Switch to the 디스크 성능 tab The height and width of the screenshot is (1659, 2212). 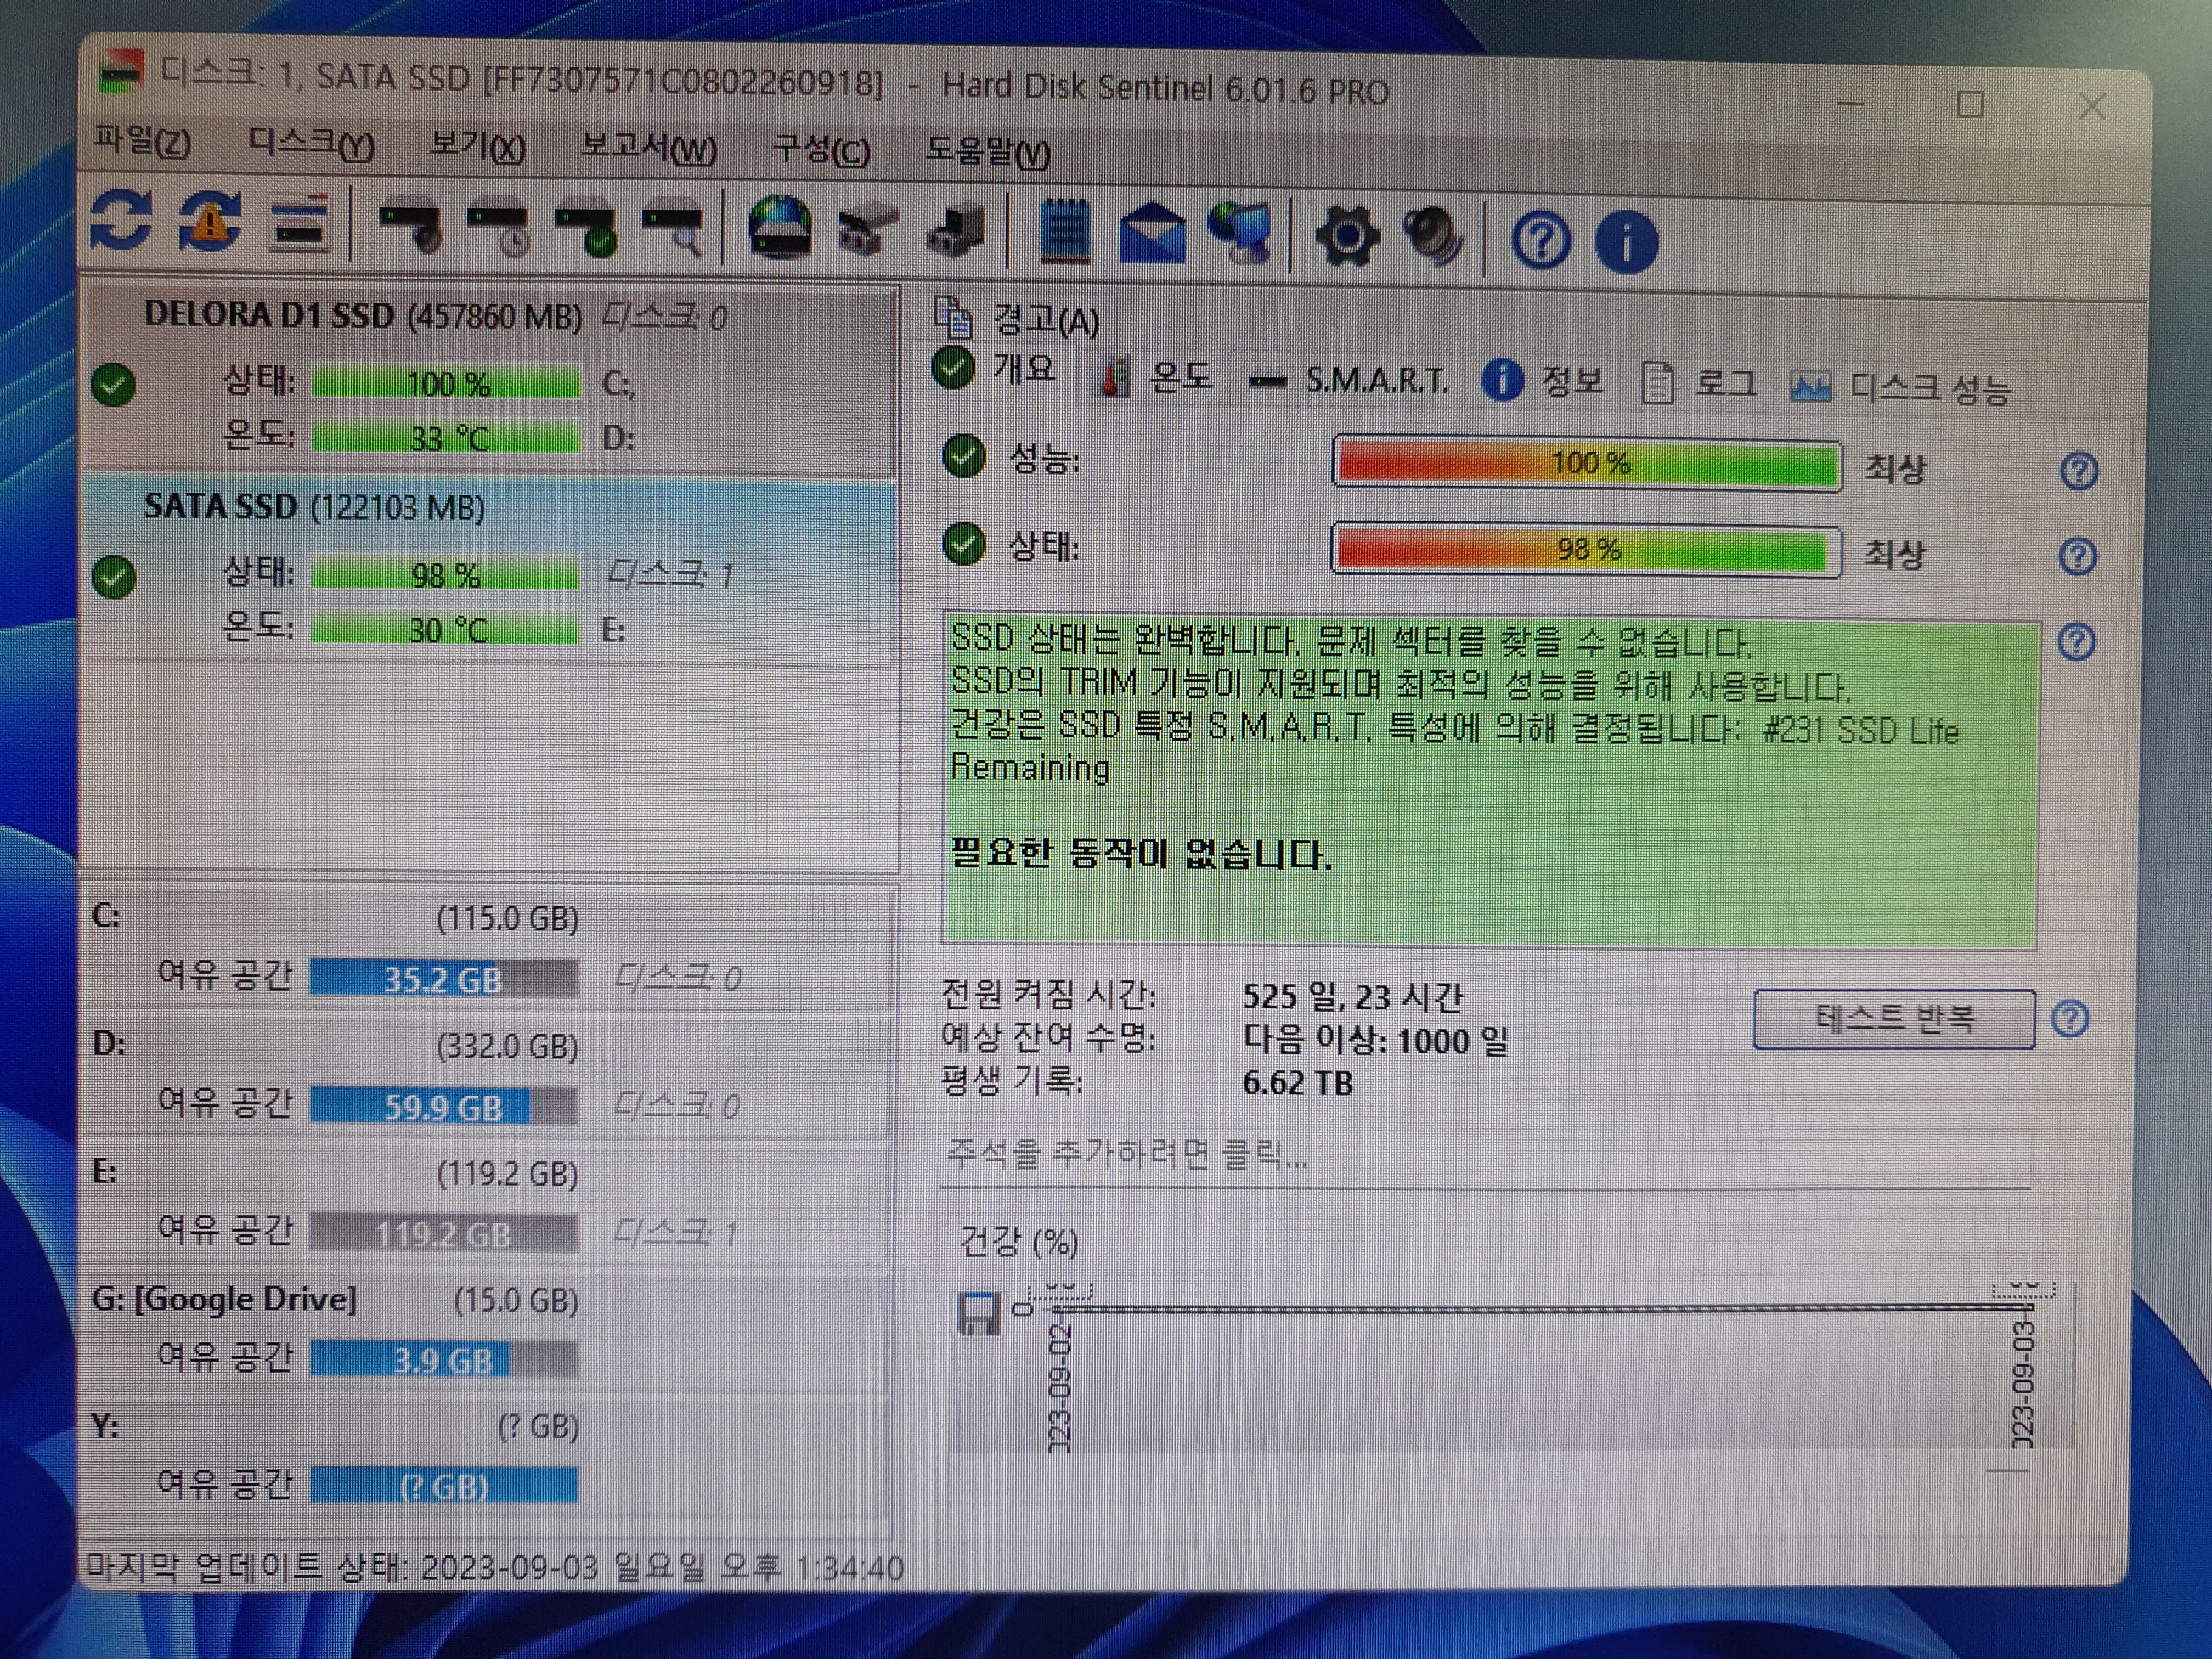pos(1900,387)
